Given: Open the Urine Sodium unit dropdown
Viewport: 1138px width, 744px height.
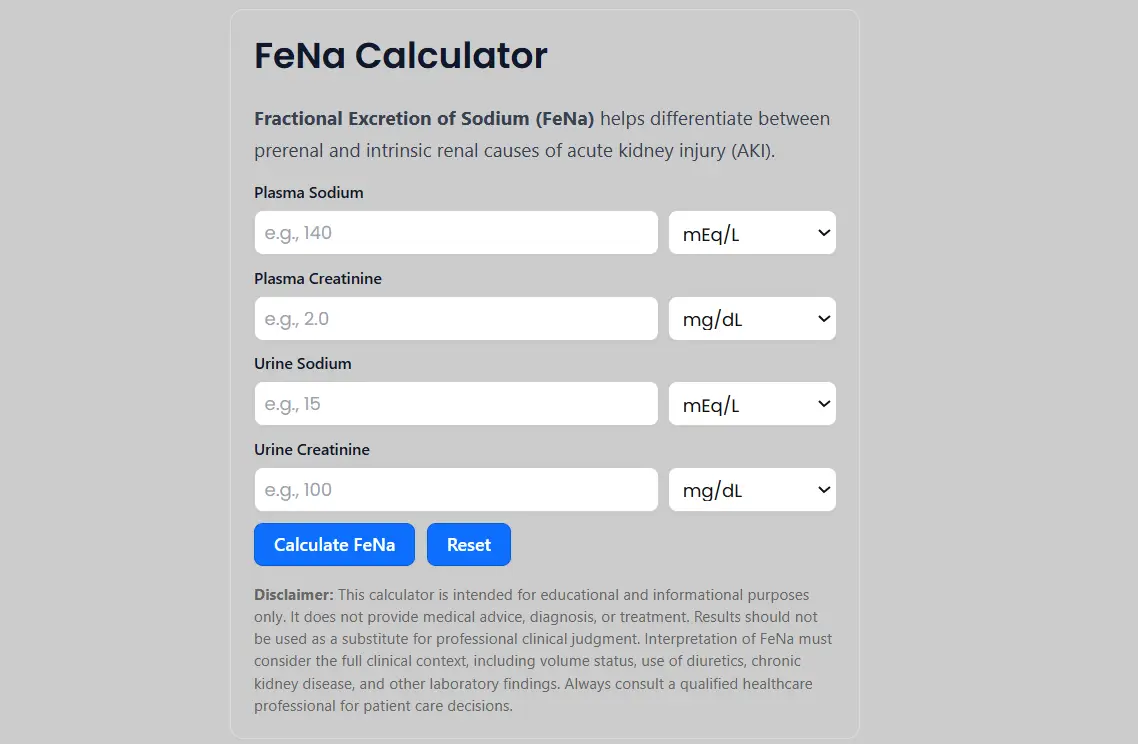Looking at the screenshot, I should [x=752, y=403].
